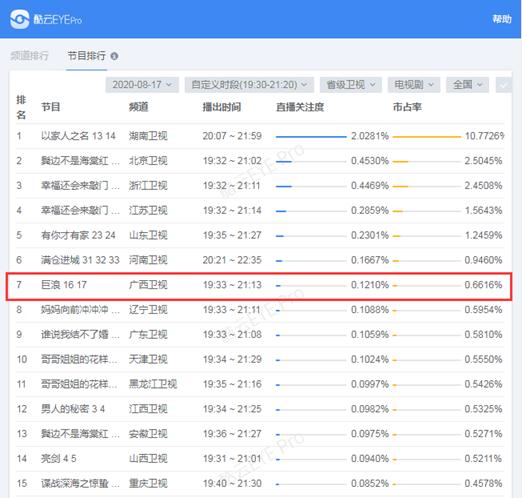Click the 0.0852% attention value
The height and width of the screenshot is (498, 522).
coord(370,483)
